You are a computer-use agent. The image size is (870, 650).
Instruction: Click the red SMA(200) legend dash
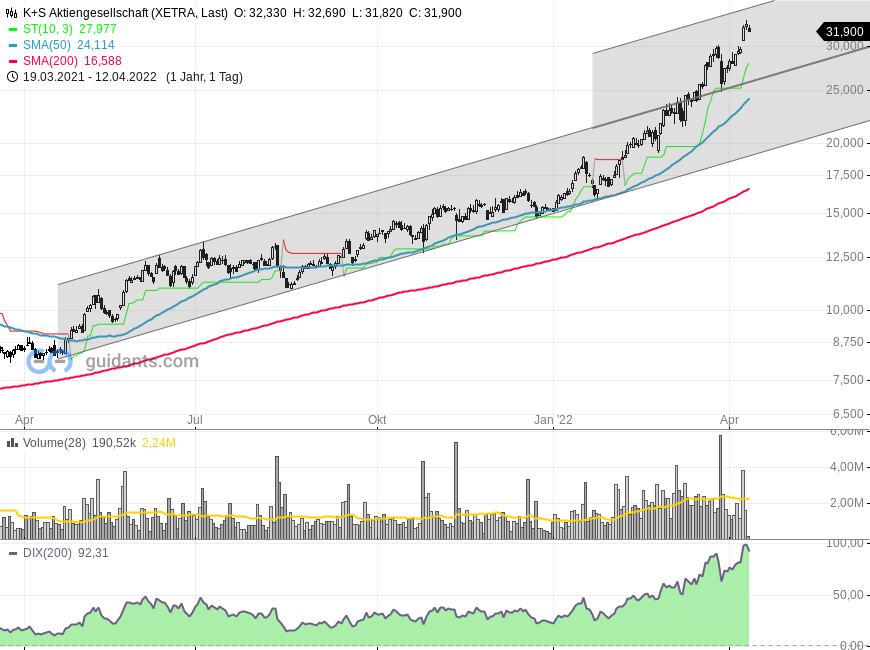[x=13, y=61]
